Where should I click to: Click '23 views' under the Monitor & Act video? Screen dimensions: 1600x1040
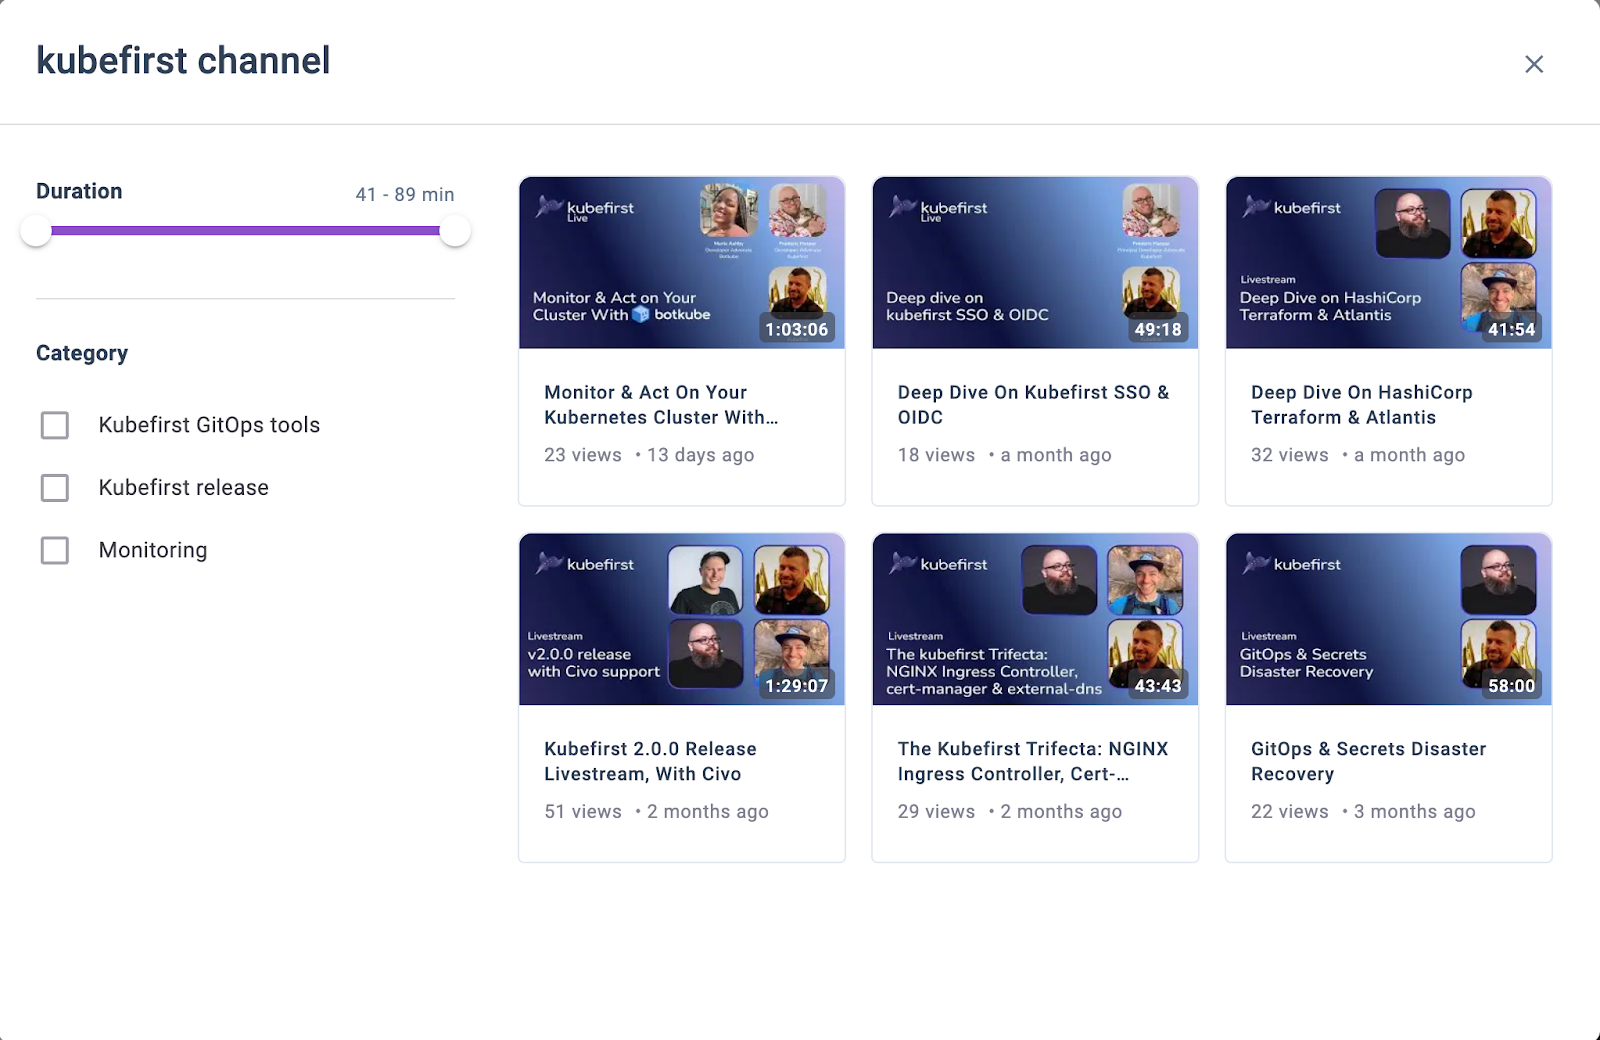tap(583, 455)
